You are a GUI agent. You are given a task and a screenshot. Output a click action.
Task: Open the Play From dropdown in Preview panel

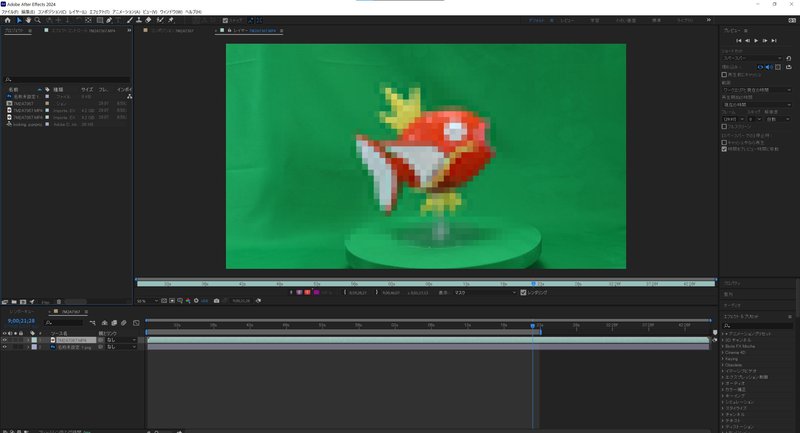(x=757, y=105)
